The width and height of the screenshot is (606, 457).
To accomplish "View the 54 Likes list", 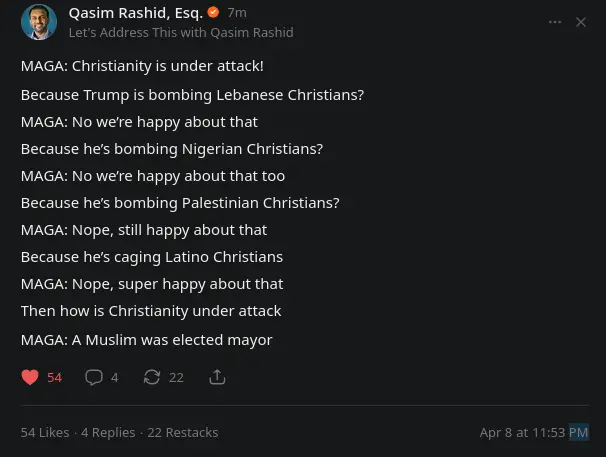I will [x=45, y=432].
